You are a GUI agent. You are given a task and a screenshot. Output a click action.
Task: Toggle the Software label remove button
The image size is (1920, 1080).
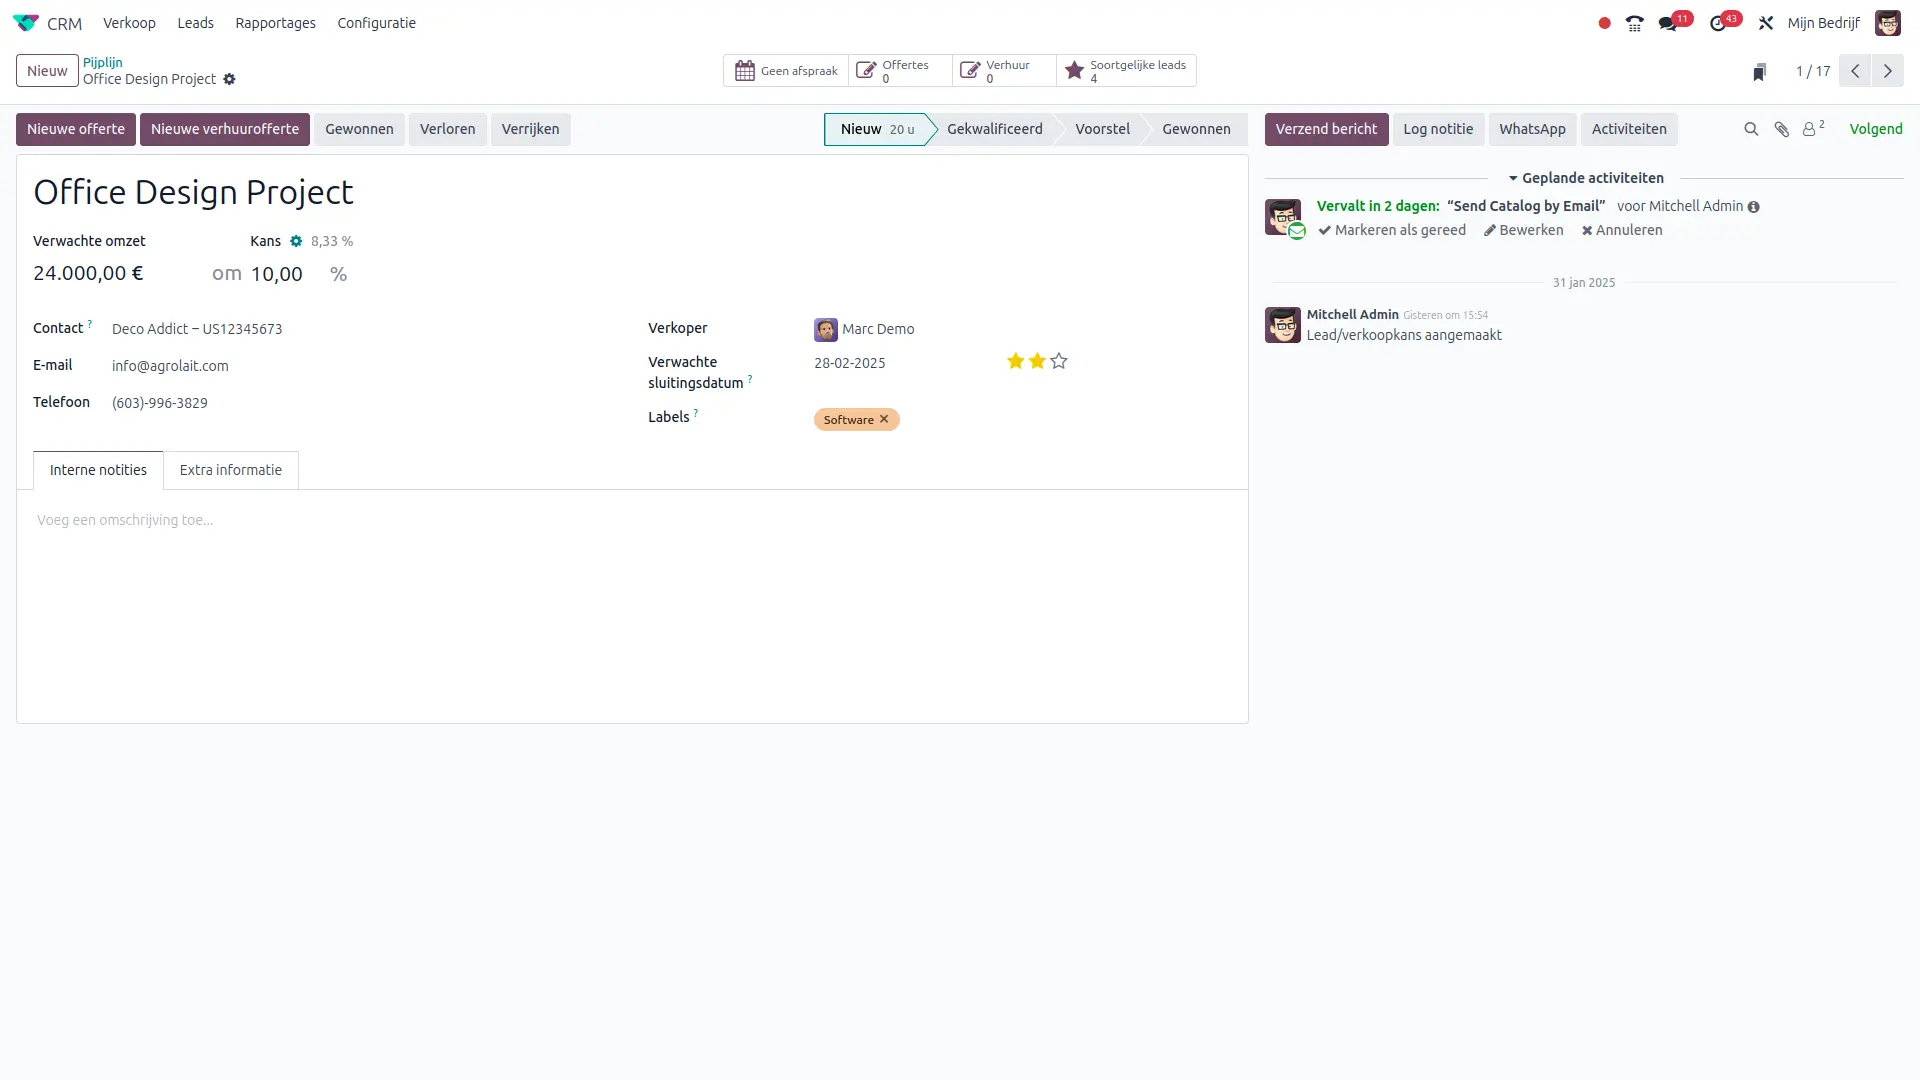click(x=885, y=419)
